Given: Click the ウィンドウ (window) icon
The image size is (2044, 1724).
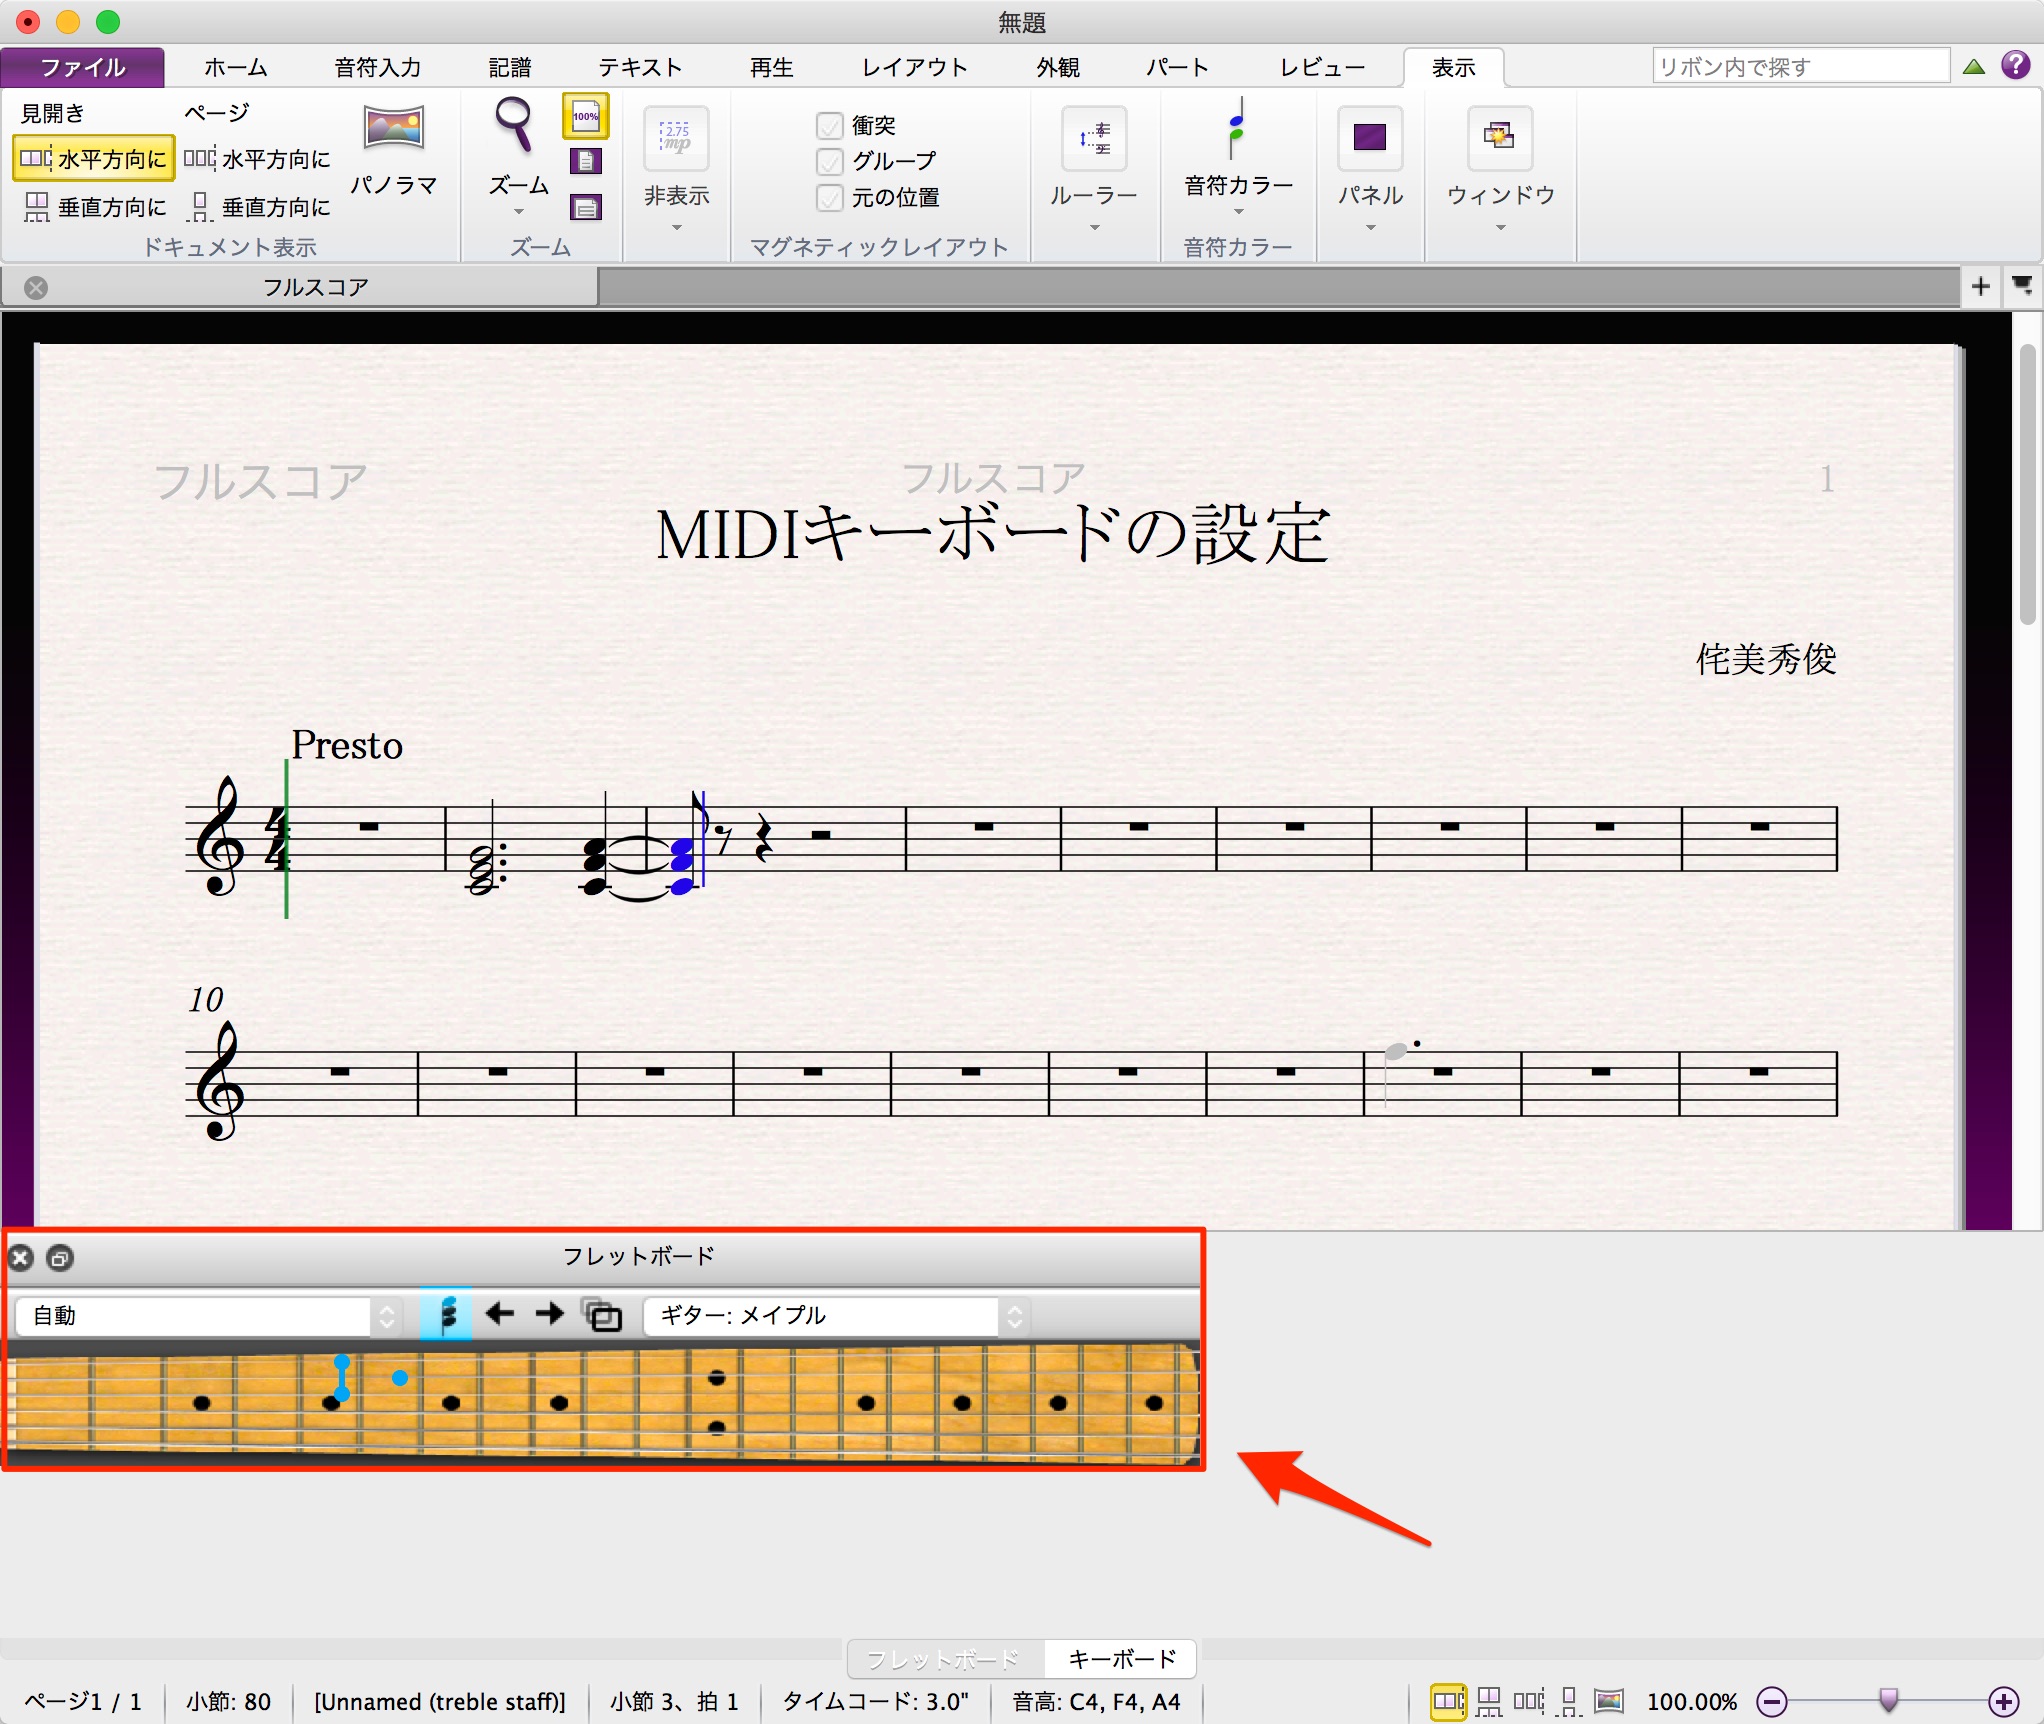Looking at the screenshot, I should (x=1499, y=138).
